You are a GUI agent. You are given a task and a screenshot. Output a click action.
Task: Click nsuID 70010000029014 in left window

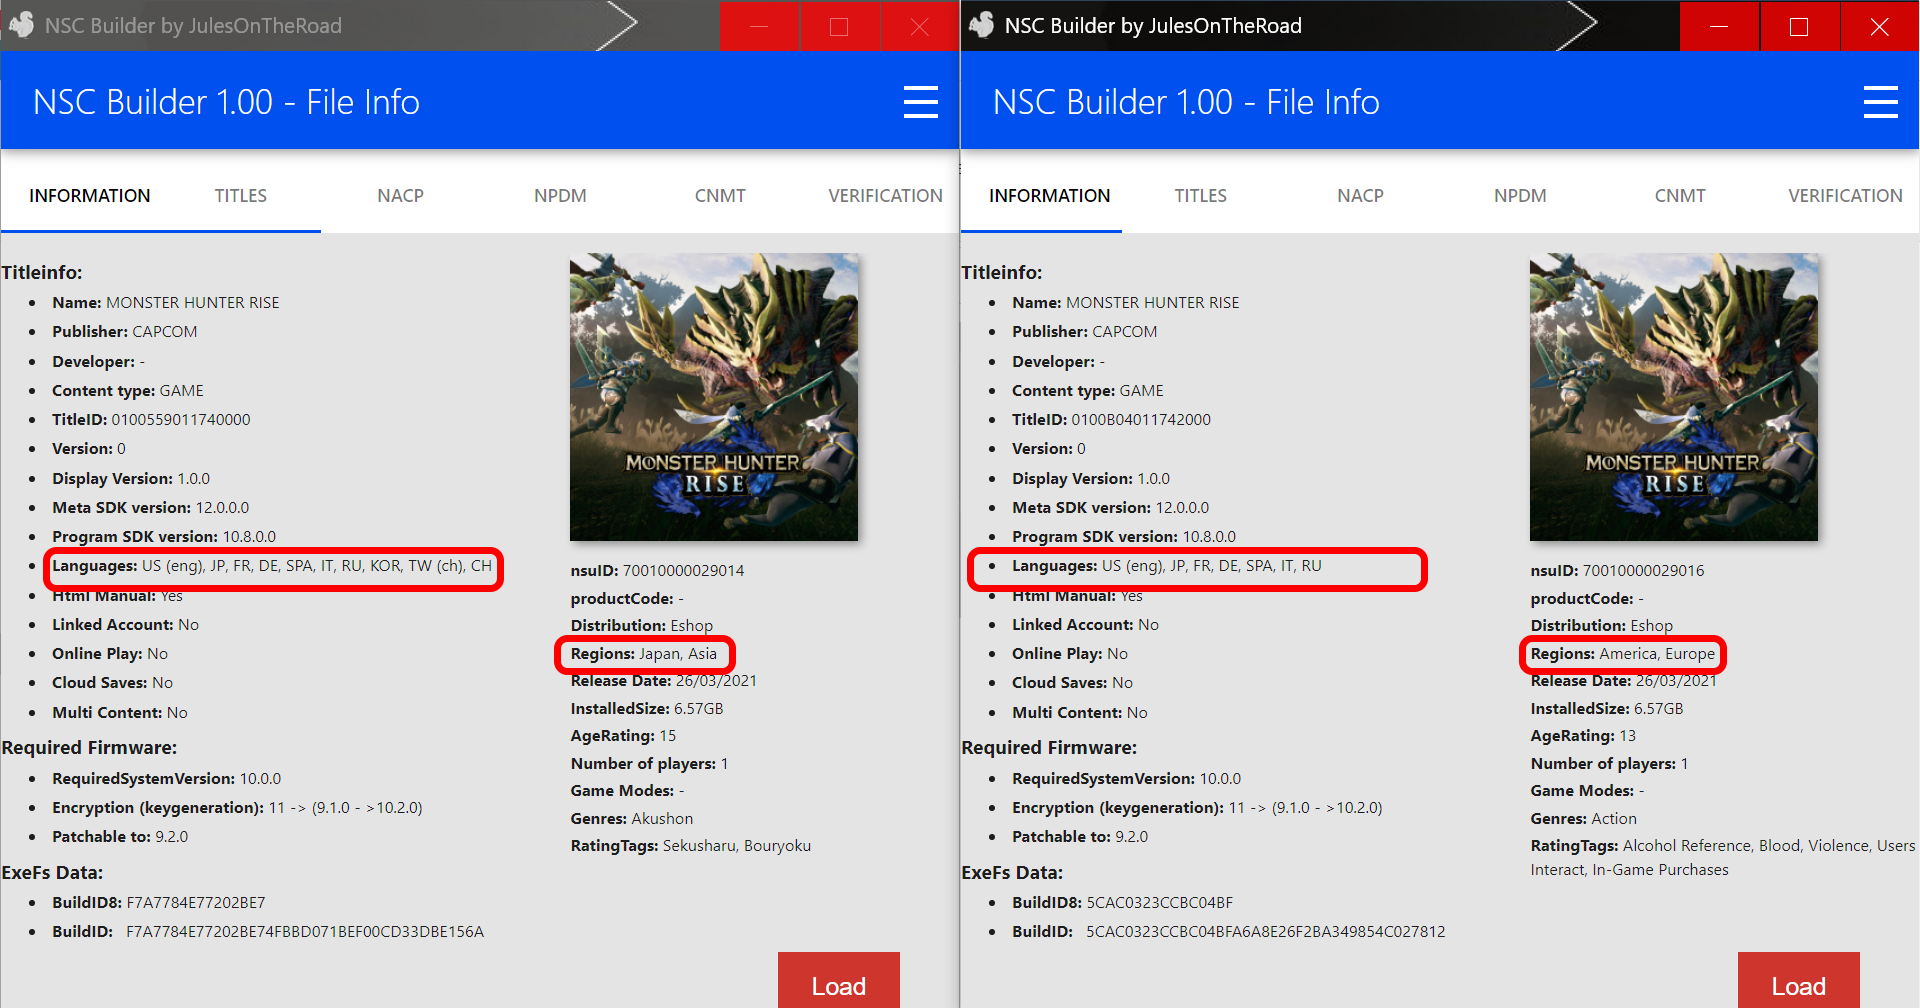click(x=658, y=571)
